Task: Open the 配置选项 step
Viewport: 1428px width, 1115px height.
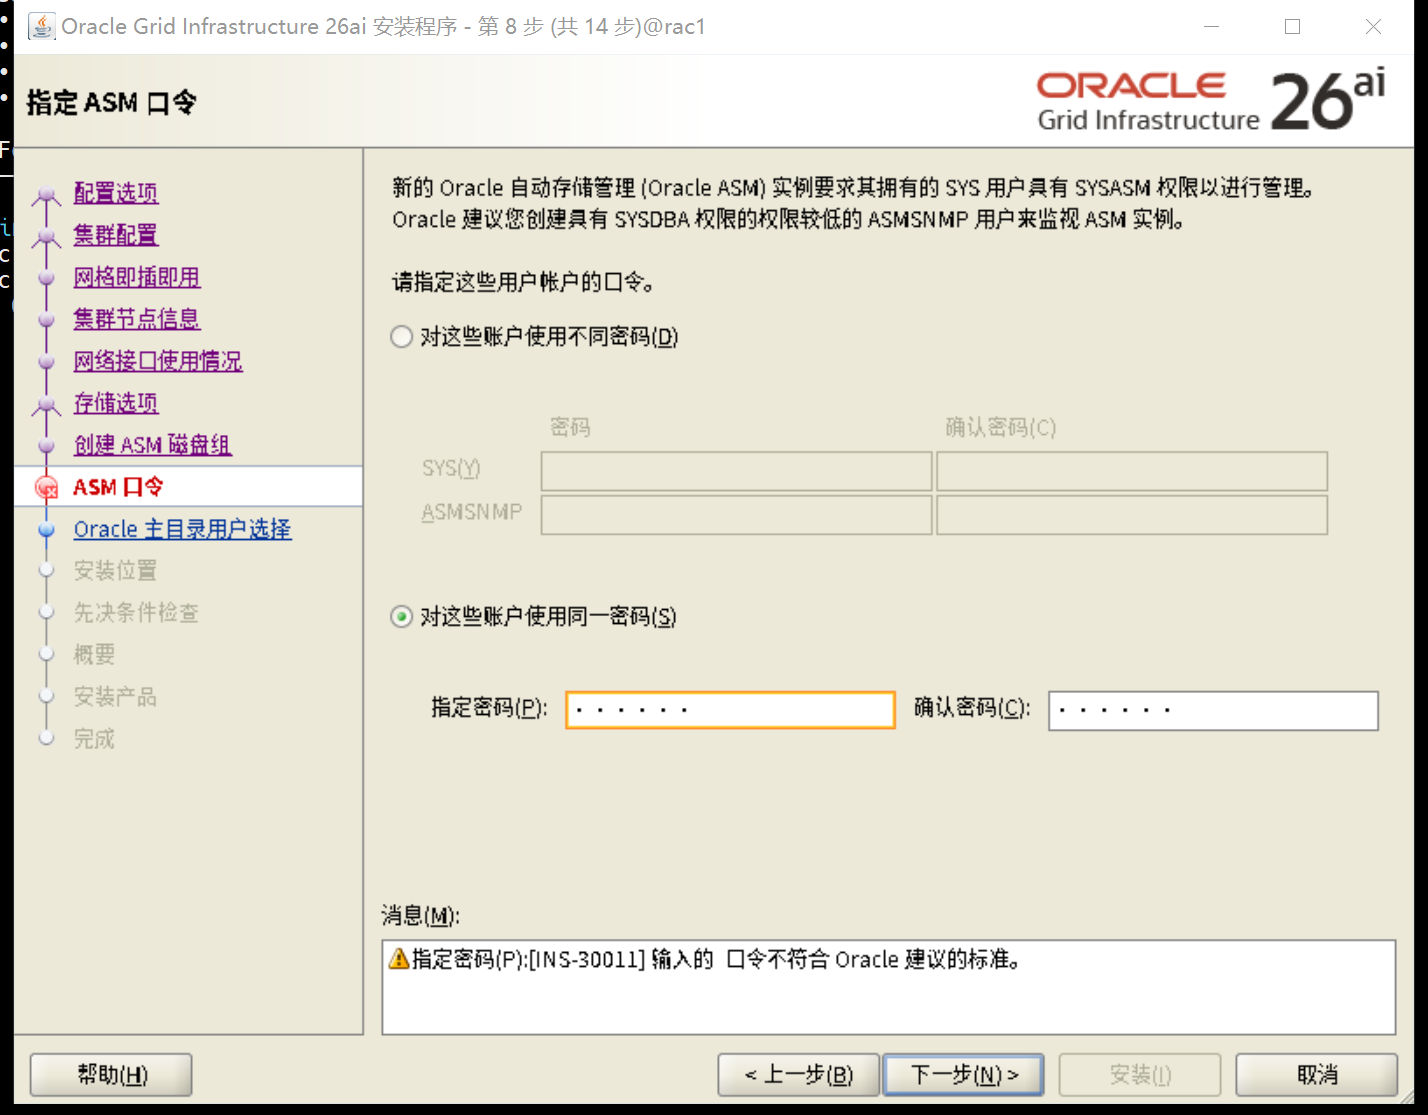Action: coord(116,193)
